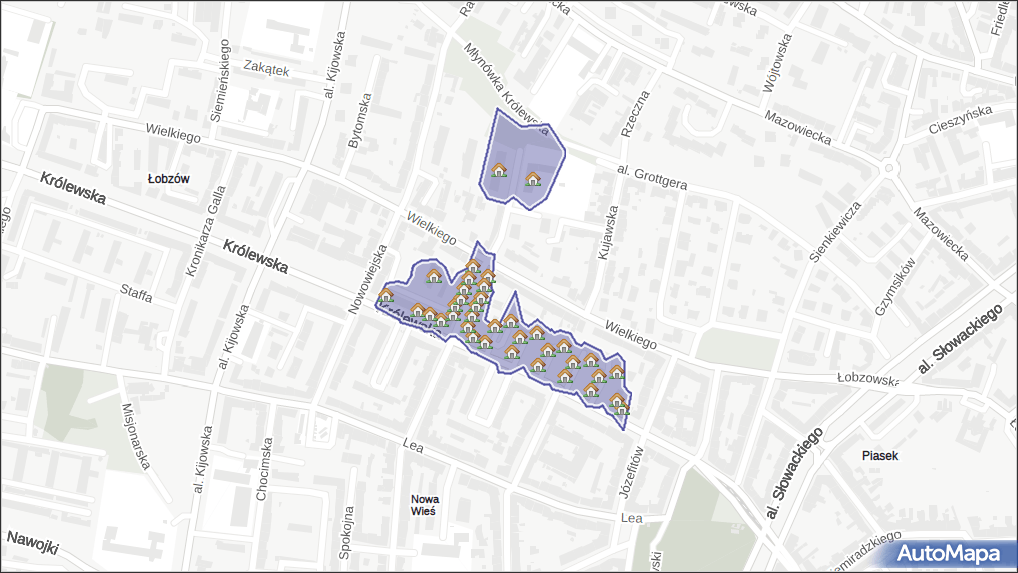The height and width of the screenshot is (573, 1018).
Task: Select the Królewska label below Łobzów
Action: tap(73, 188)
